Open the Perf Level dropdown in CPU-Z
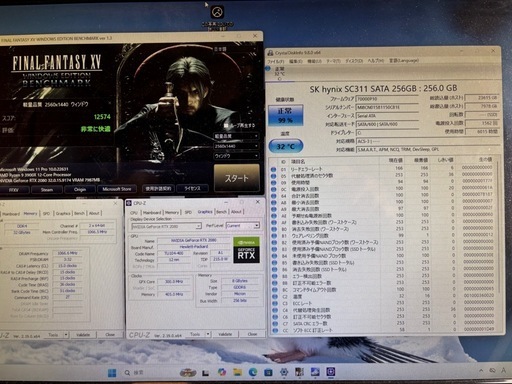Screen dimensions: 512x384 [x=243, y=226]
